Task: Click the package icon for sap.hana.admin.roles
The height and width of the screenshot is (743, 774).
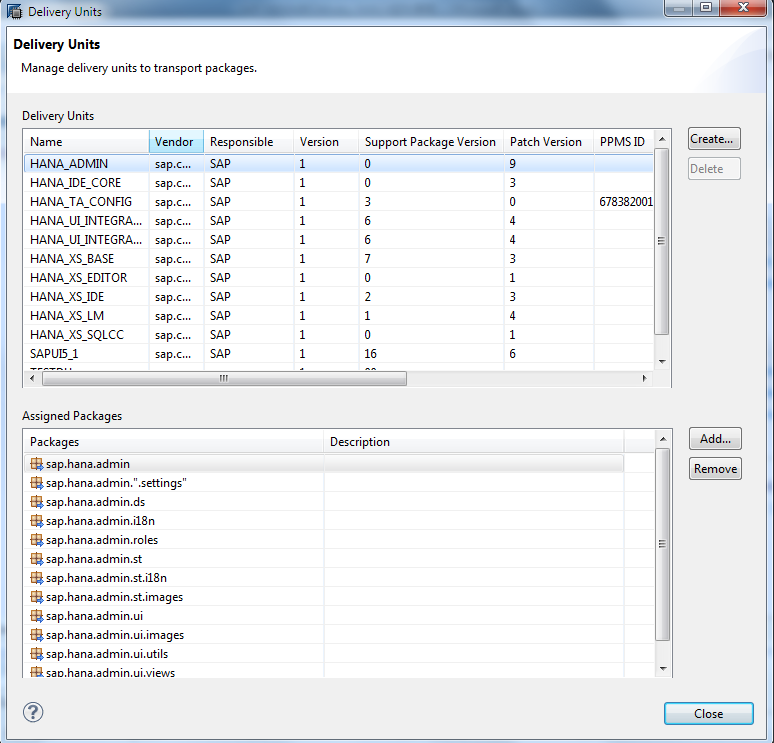Action: tap(37, 540)
